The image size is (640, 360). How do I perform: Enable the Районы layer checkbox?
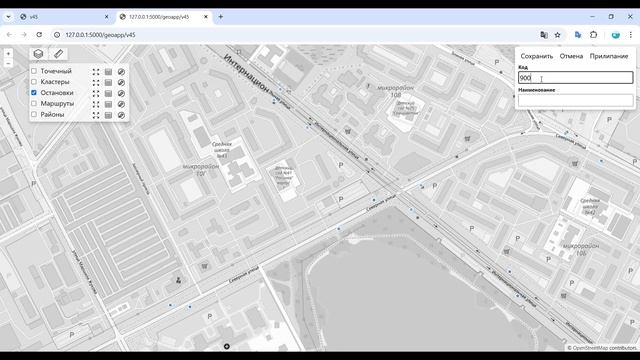coord(34,114)
